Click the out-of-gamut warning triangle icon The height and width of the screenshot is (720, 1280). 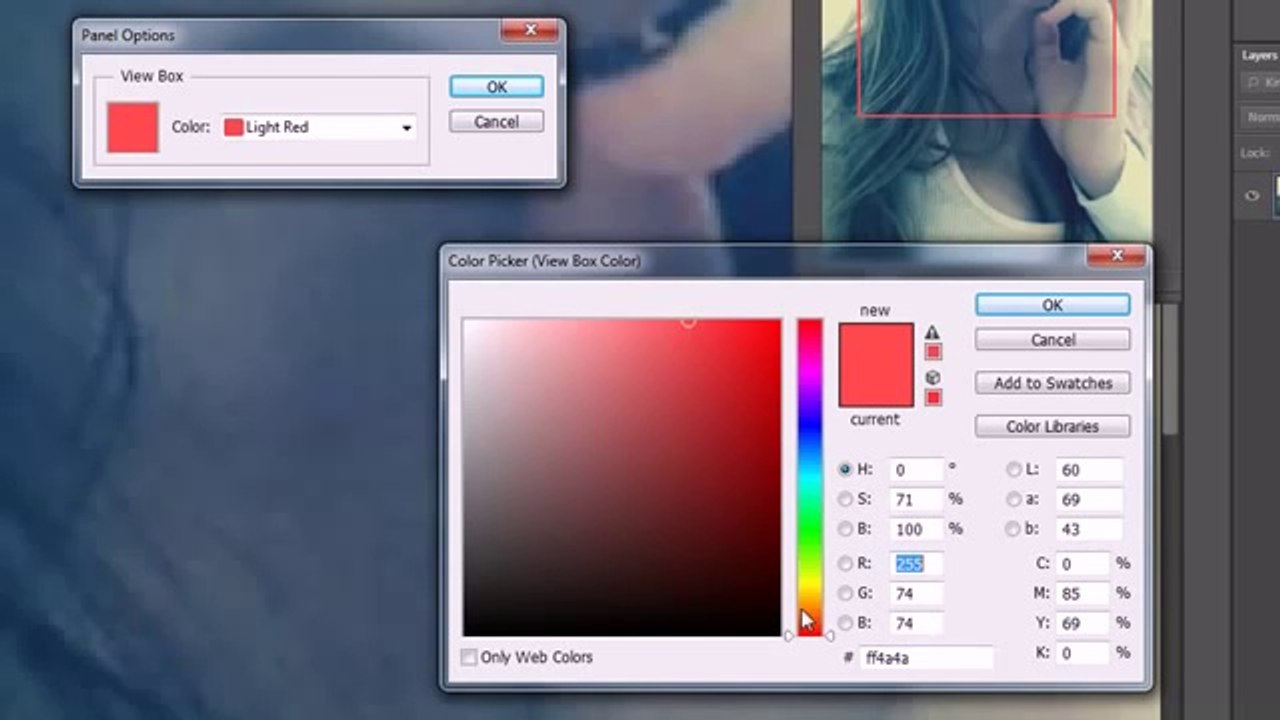[x=932, y=332]
